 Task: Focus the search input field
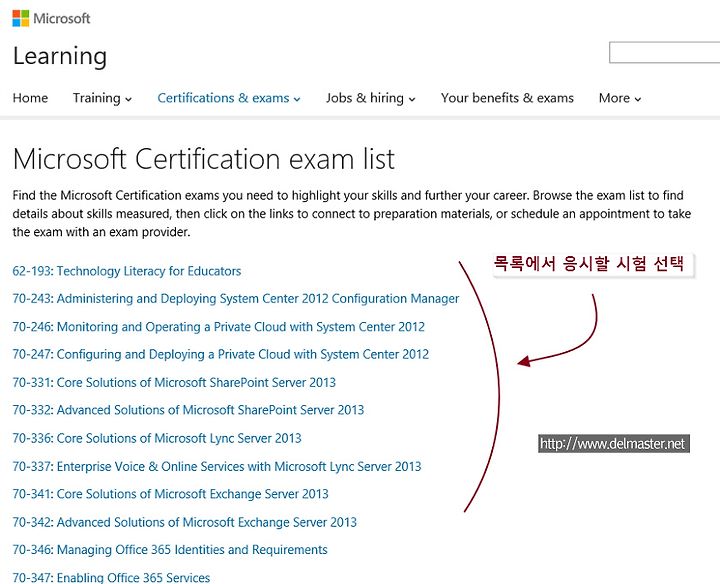pyautogui.click(x=664, y=52)
